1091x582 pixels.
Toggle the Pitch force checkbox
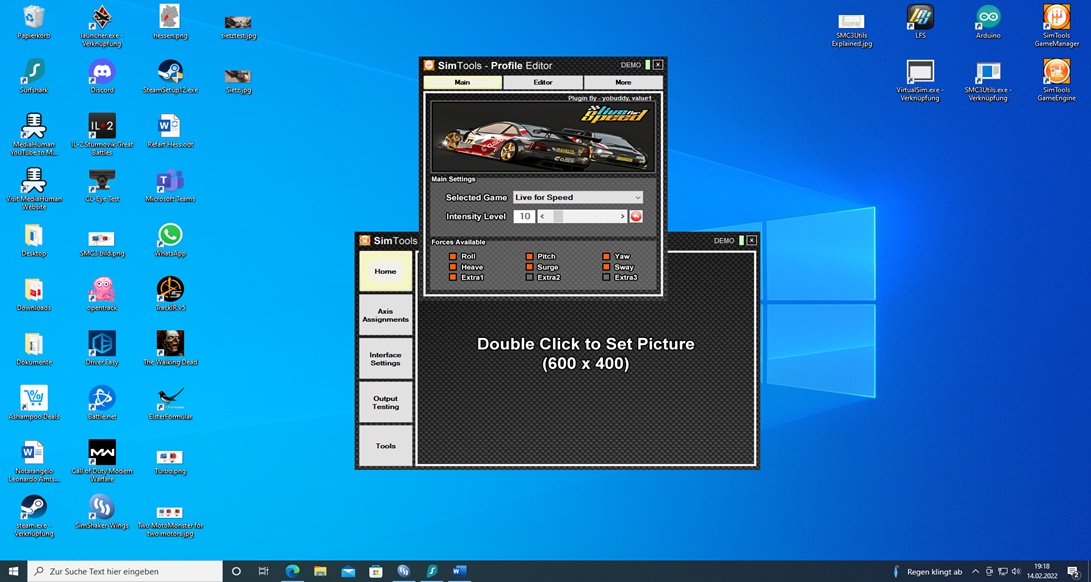(529, 257)
